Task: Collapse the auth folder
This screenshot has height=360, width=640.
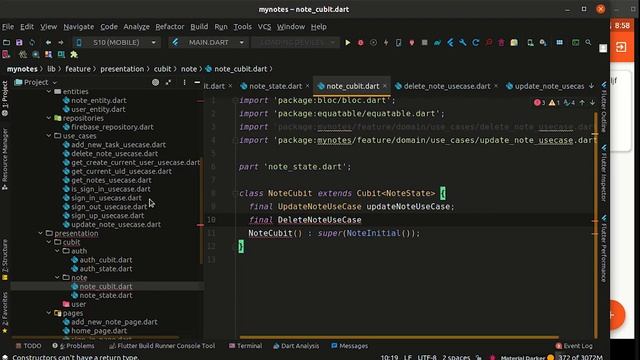Action: click(57, 251)
